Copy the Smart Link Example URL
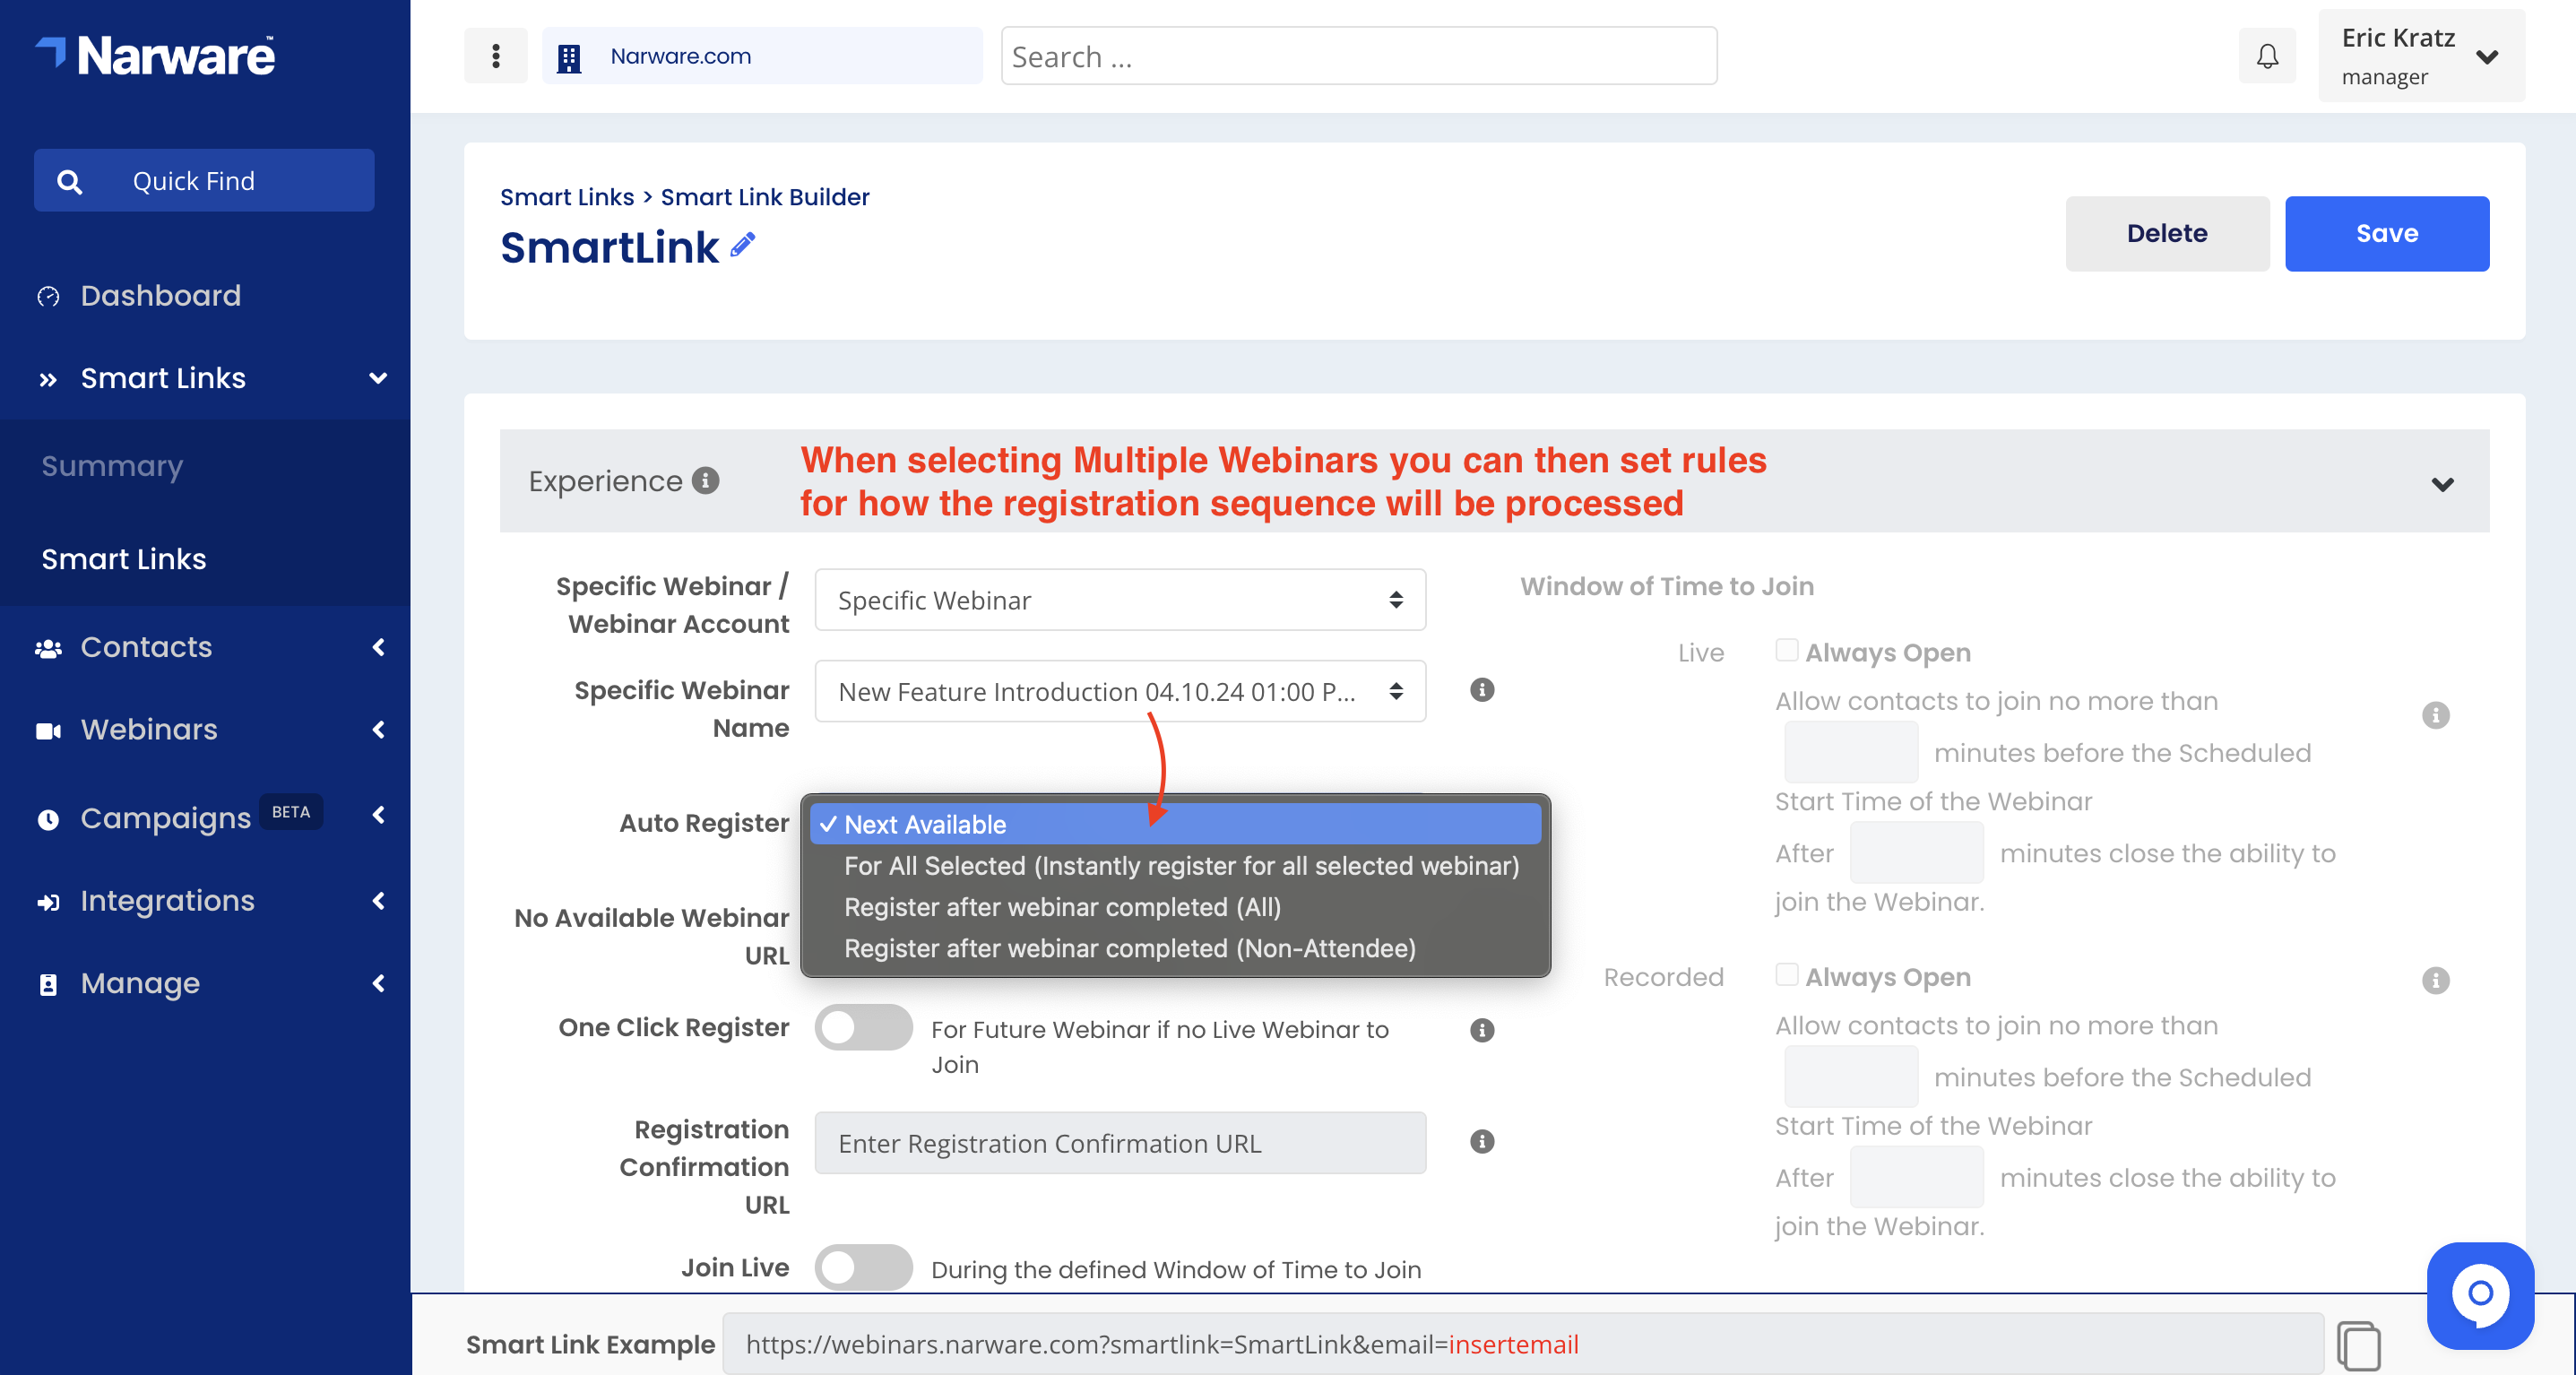The width and height of the screenshot is (2576, 1375). coord(2359,1345)
